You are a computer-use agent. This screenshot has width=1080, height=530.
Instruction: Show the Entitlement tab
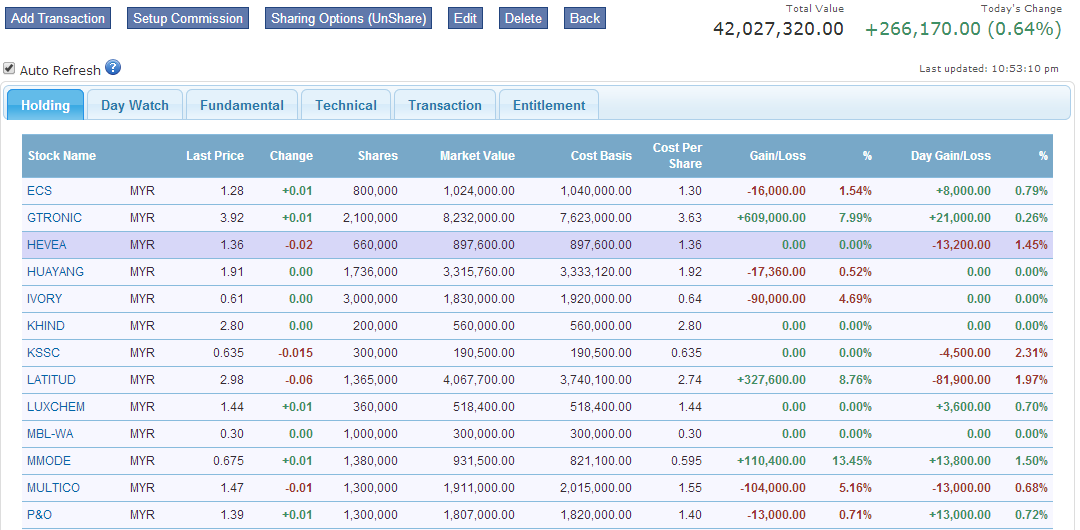549,105
